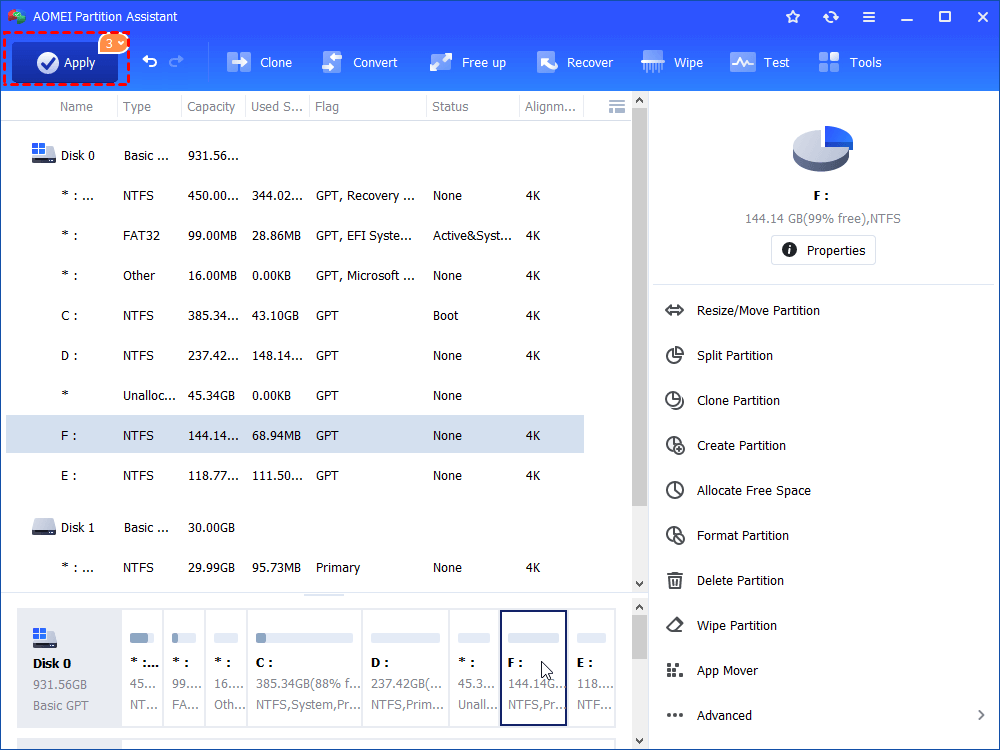Select the Disk 0 row in list
Screen dimensions: 1000x750
295,156
